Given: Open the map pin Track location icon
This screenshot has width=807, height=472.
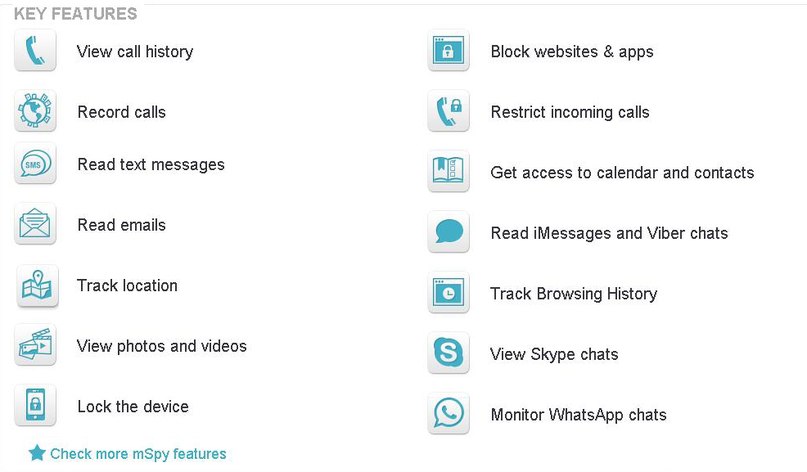Looking at the screenshot, I should (x=37, y=286).
